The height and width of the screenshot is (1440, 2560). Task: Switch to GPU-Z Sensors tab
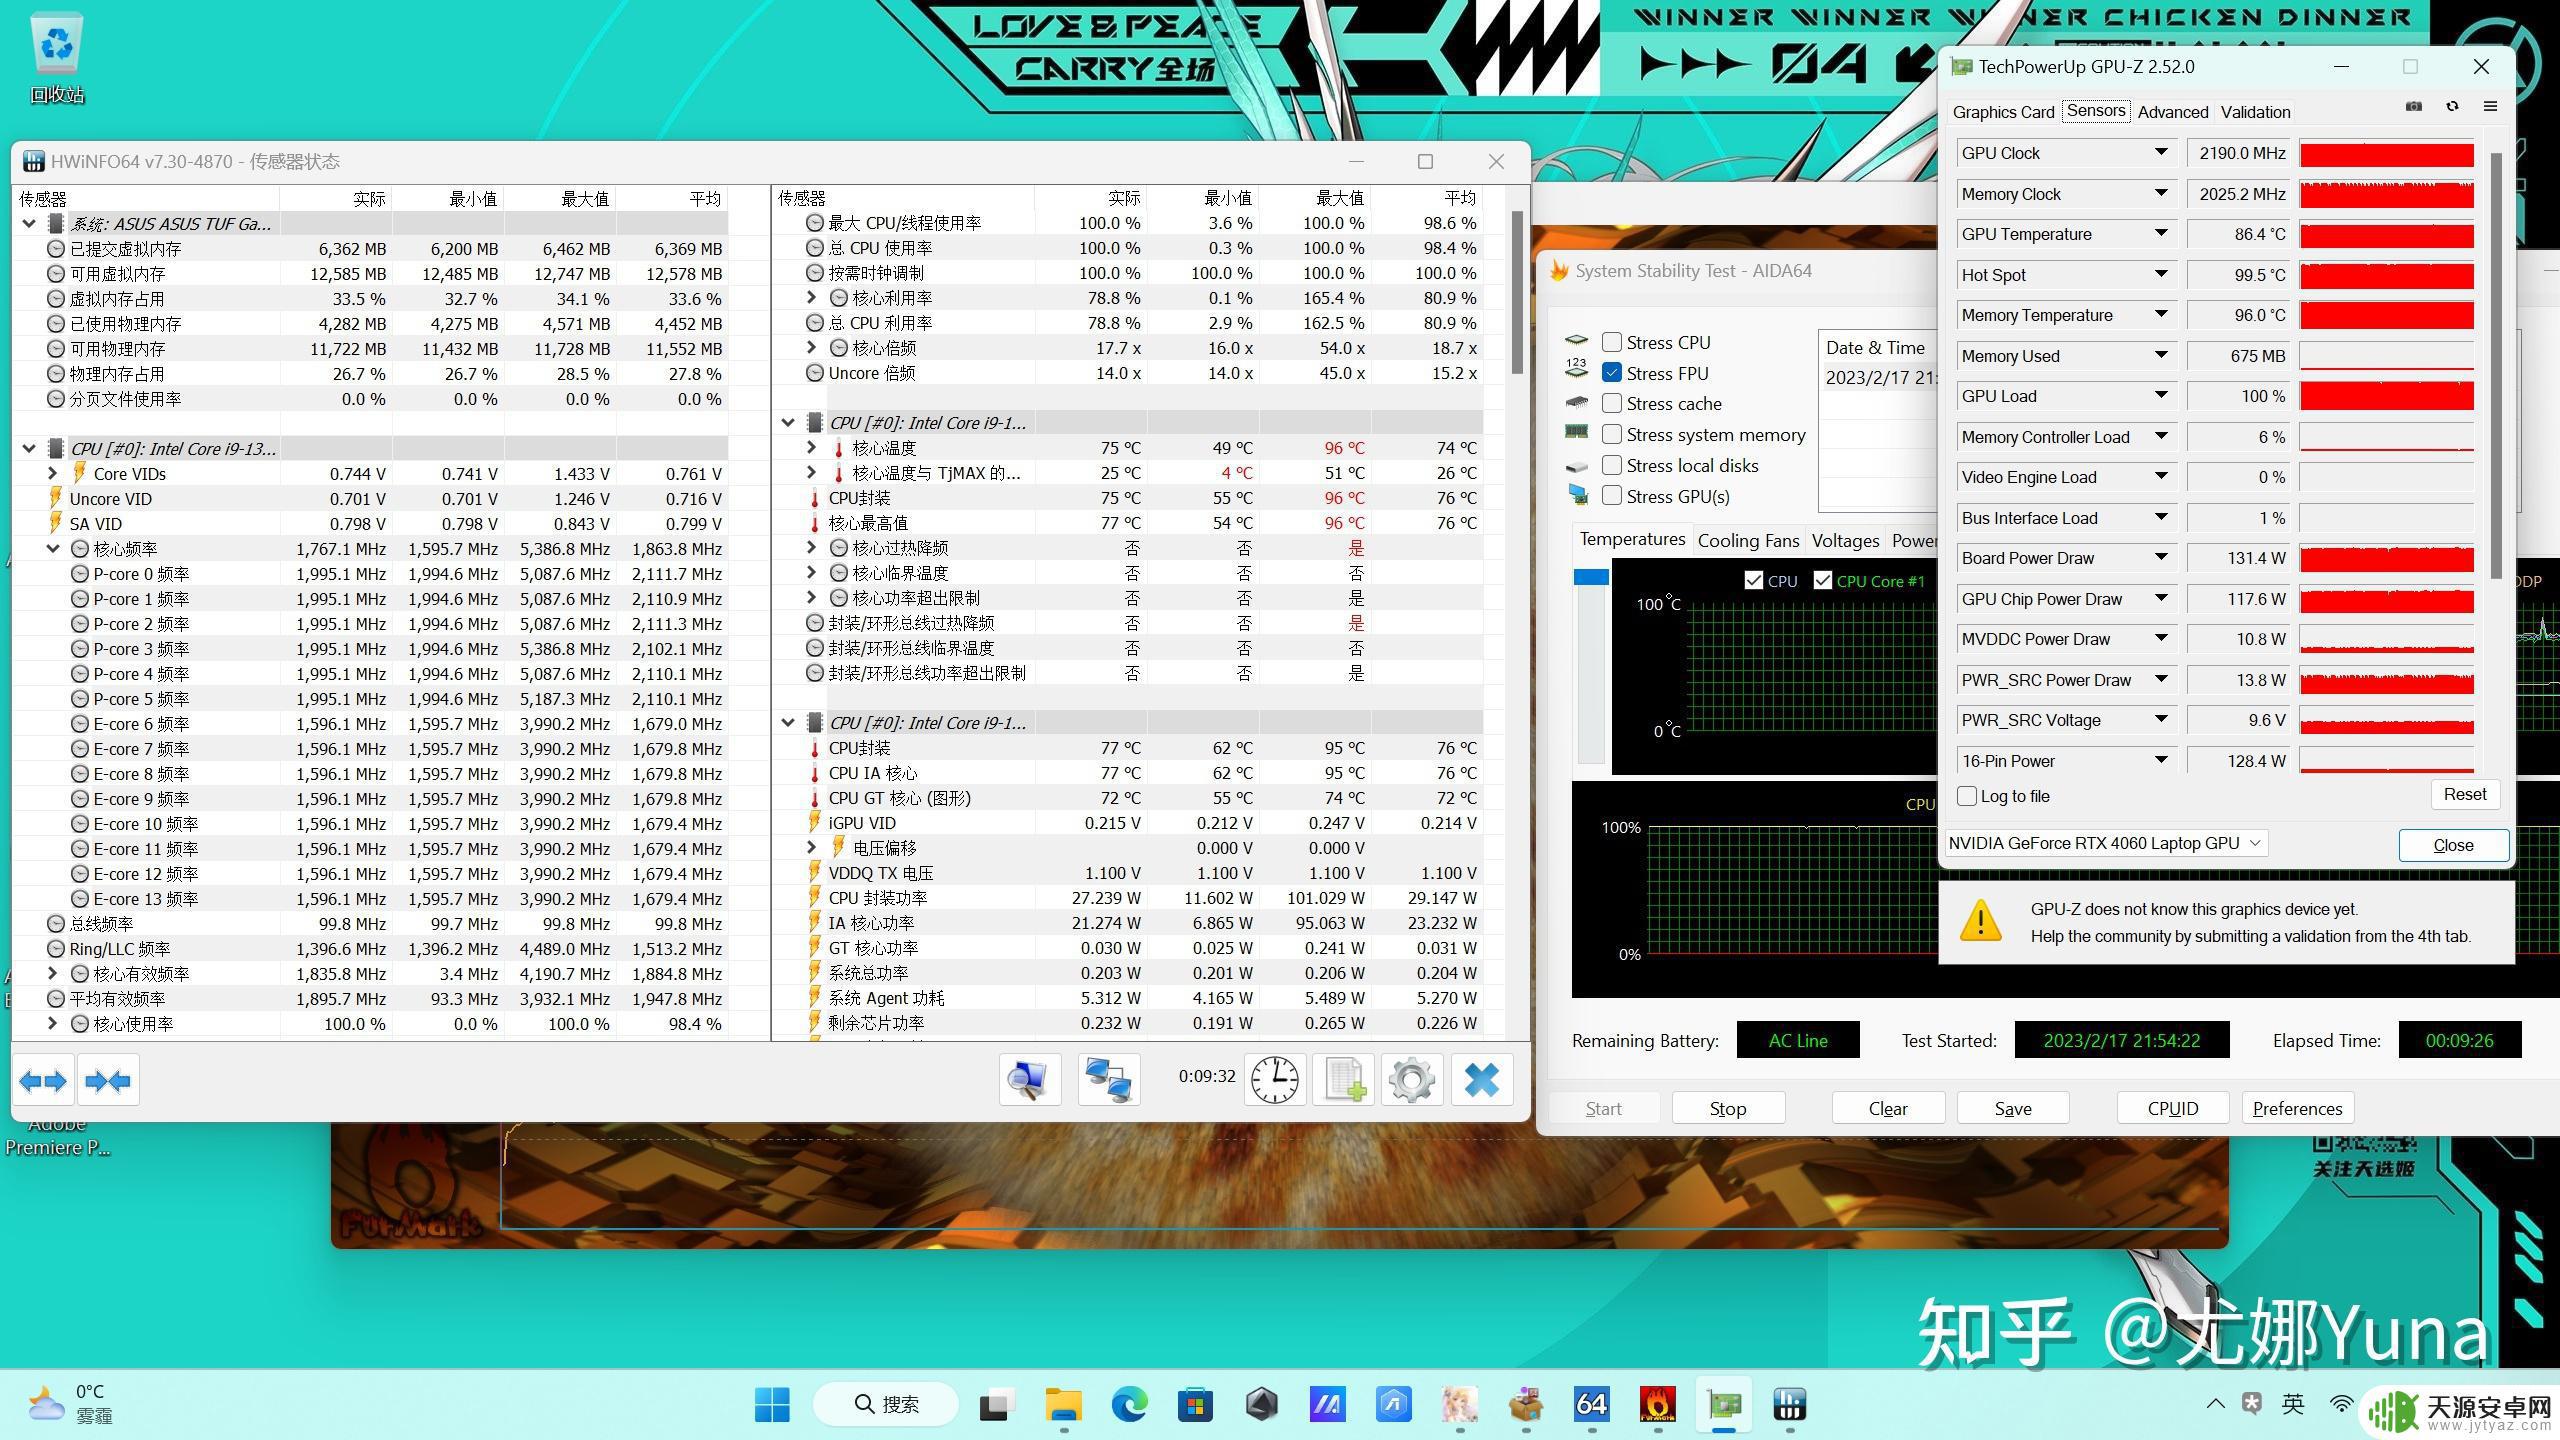point(2096,111)
